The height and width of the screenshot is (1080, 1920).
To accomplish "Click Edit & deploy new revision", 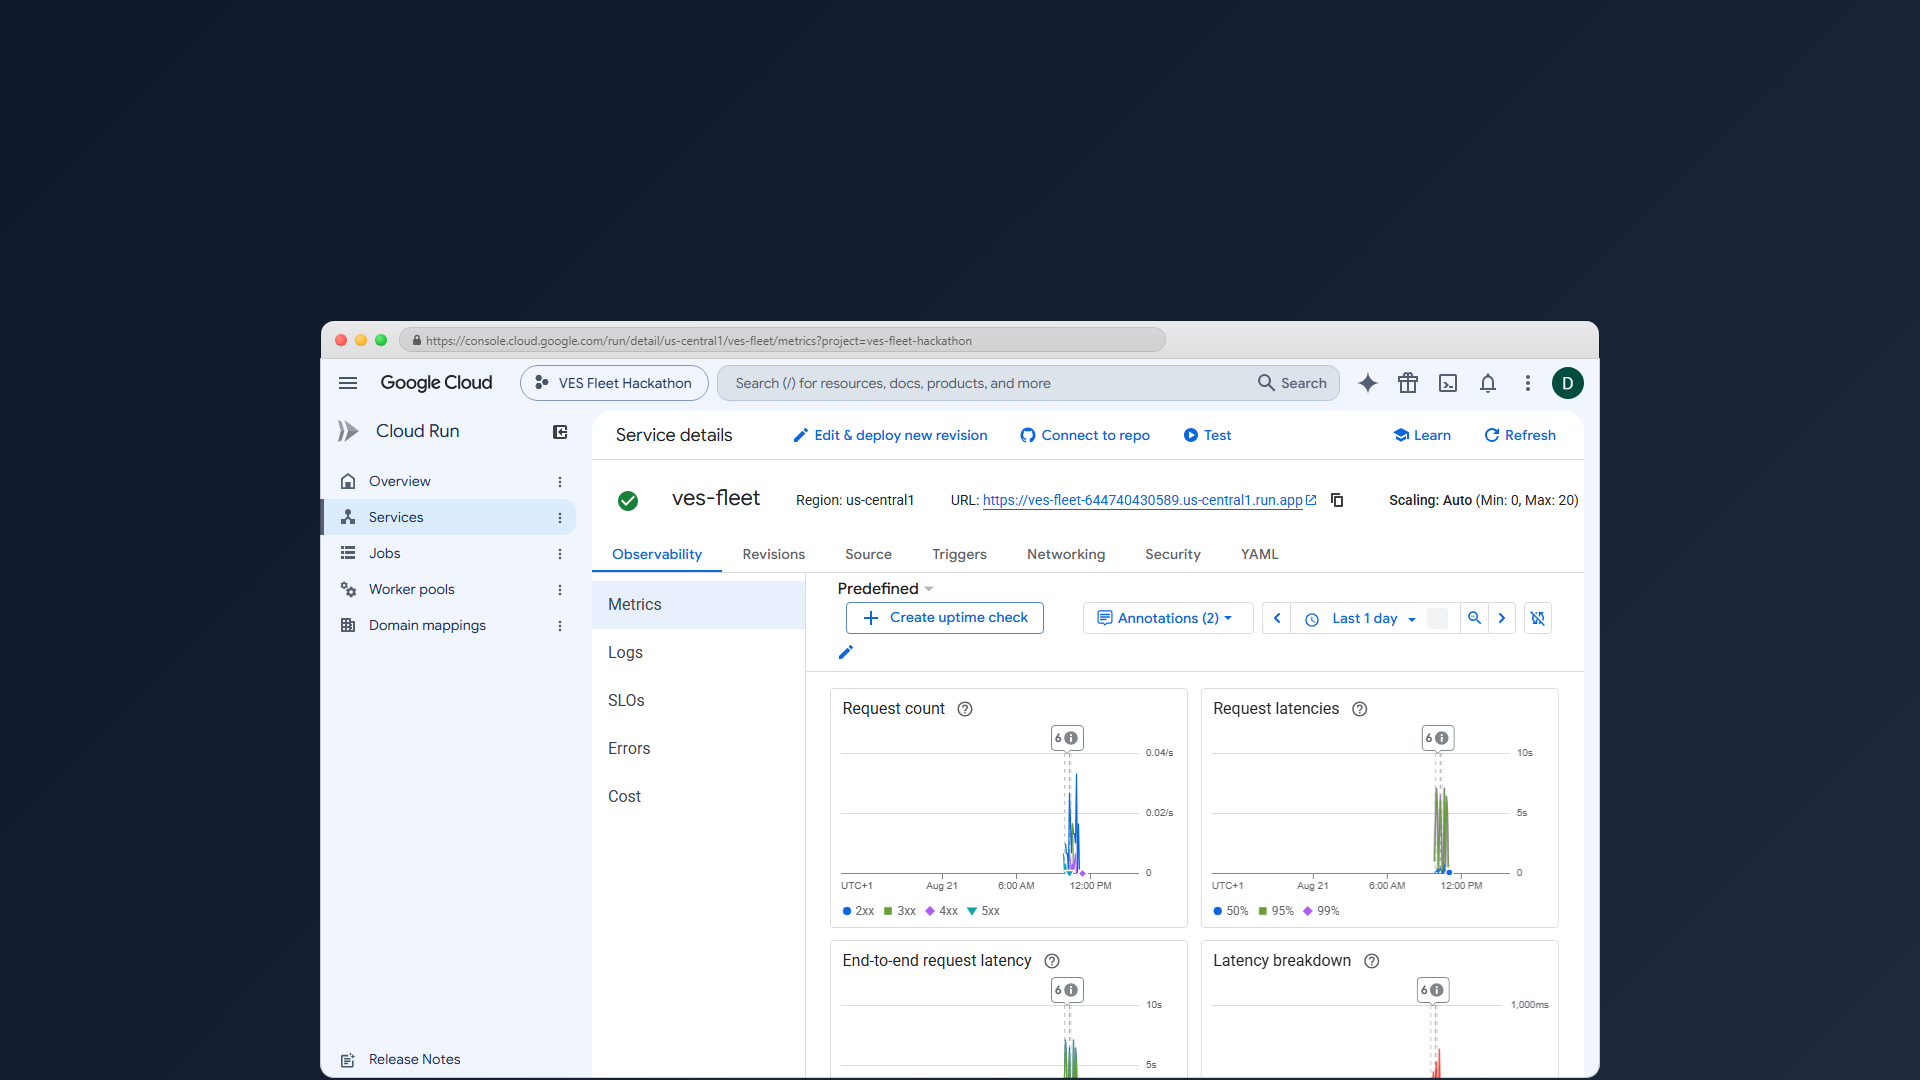I will 890,435.
